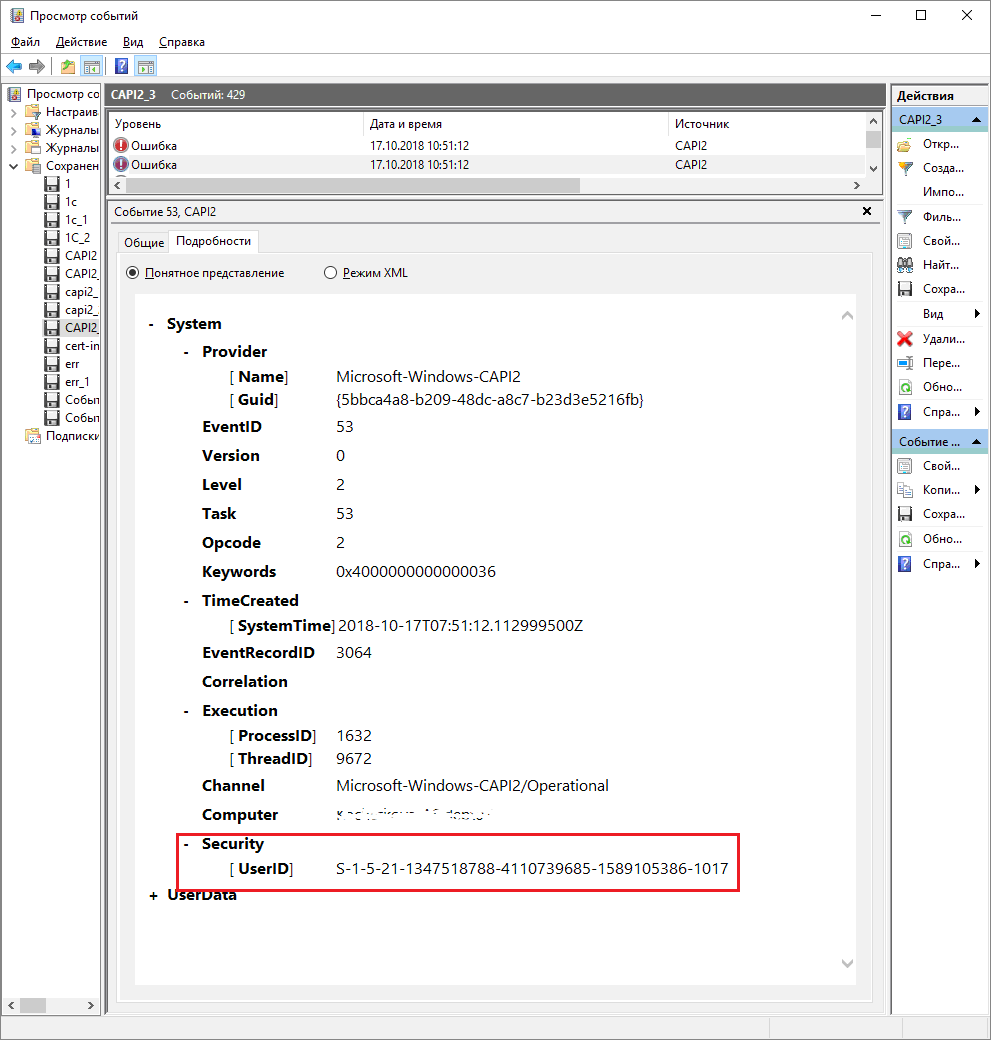Screen dimensions: 991x1040
Task: Collapse the CAPI2_3 actions section
Action: (977, 120)
